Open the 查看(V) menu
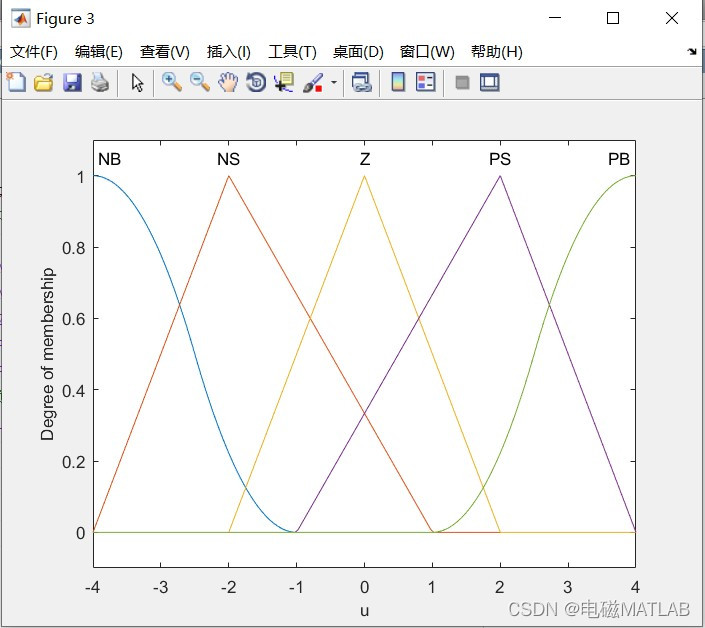Screen dimensions: 705x628 [x=165, y=52]
